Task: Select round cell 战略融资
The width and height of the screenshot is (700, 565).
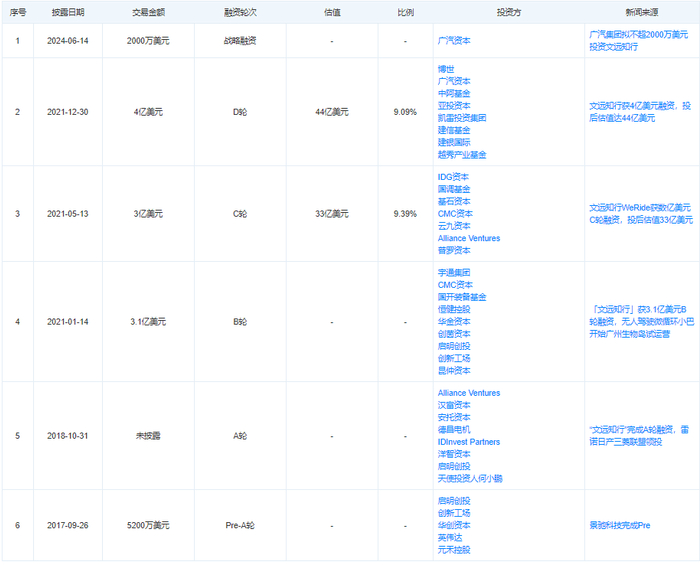Action: 240,41
